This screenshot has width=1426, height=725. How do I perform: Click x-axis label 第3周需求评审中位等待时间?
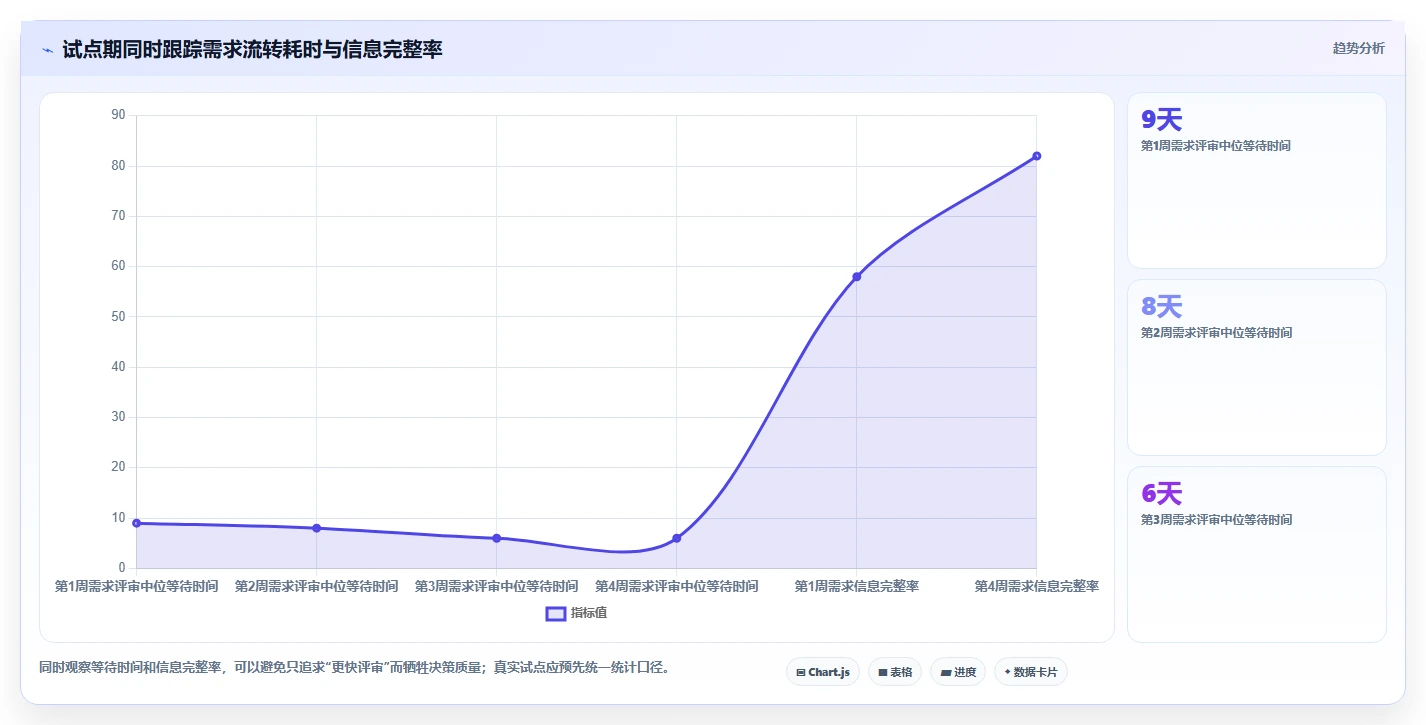pyautogui.click(x=497, y=586)
